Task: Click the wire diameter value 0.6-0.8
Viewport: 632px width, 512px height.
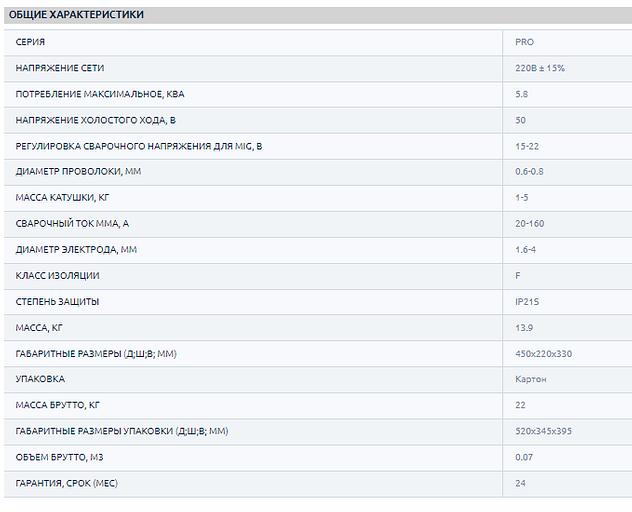Action: pyautogui.click(x=530, y=172)
